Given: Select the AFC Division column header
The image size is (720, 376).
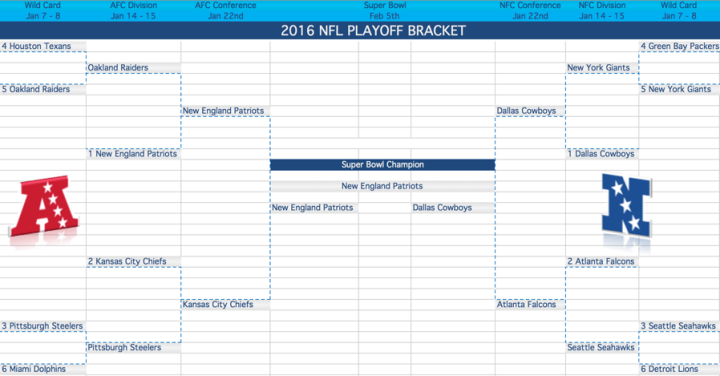Looking at the screenshot, I should (x=134, y=11).
